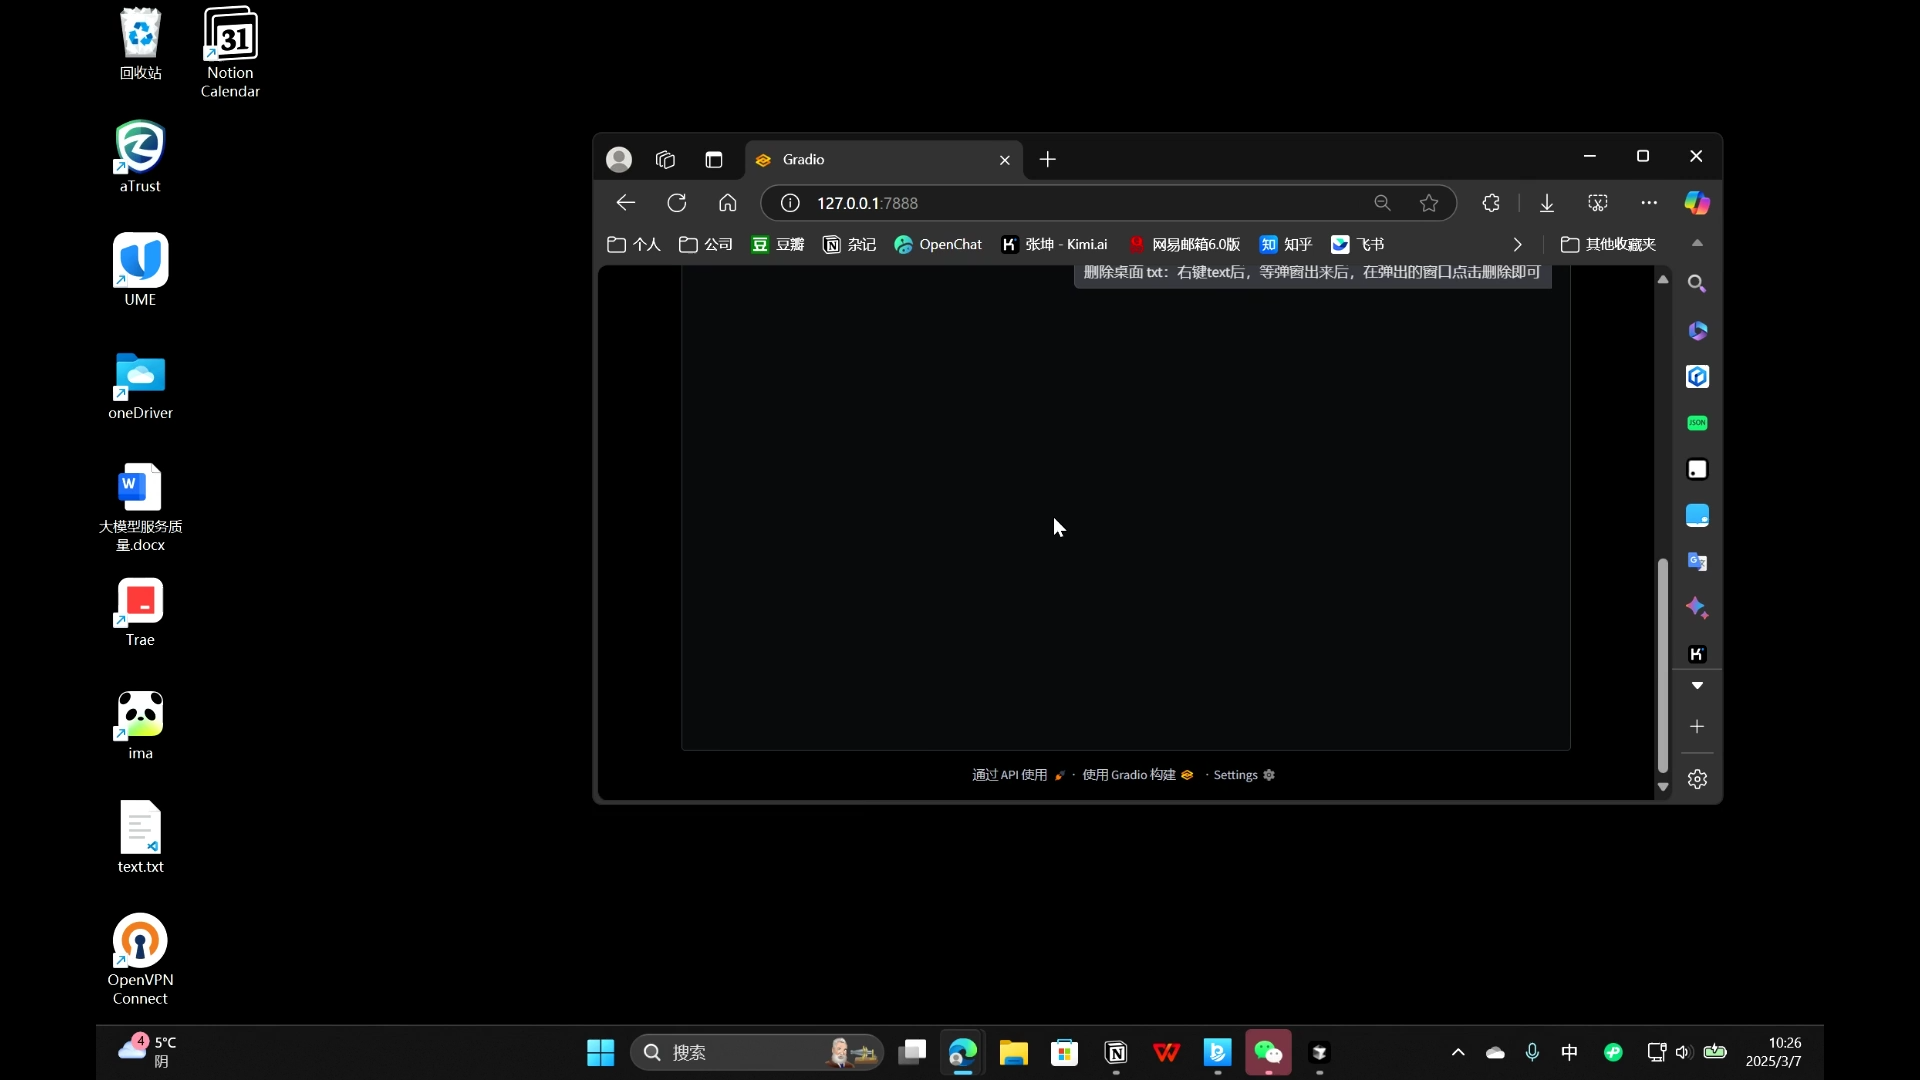The image size is (1920, 1080).
Task: Open the Downloads arrow icon
Action: [x=1547, y=203]
